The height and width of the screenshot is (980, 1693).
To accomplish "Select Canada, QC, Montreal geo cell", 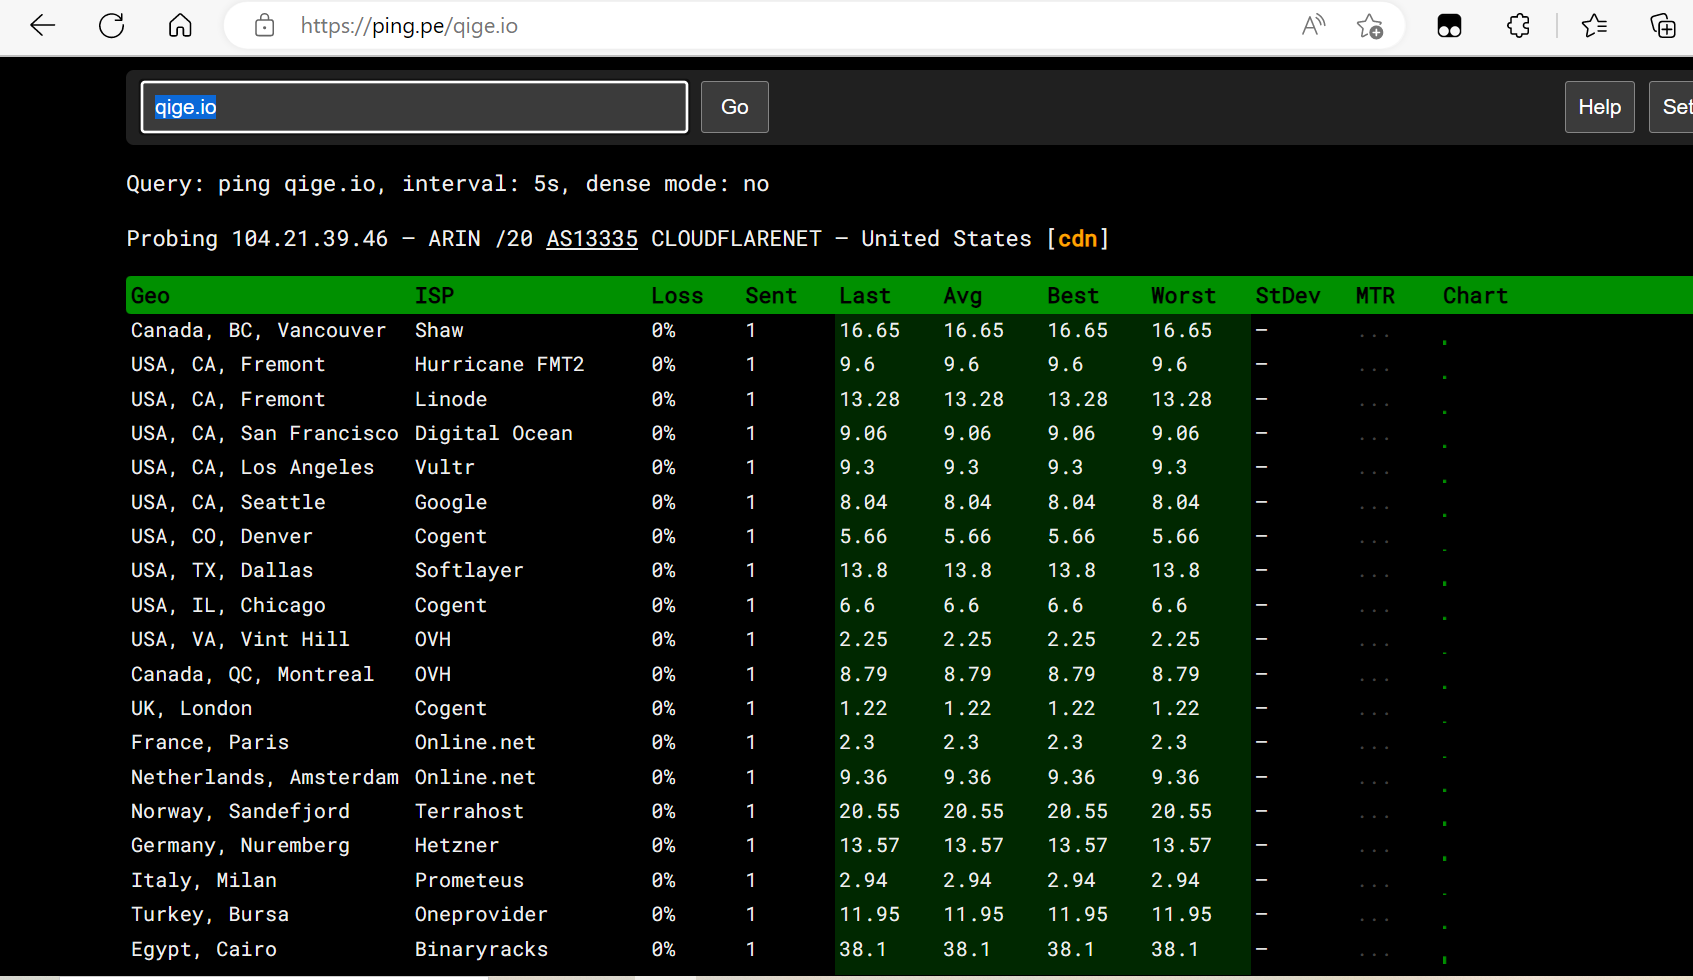I will pos(252,675).
